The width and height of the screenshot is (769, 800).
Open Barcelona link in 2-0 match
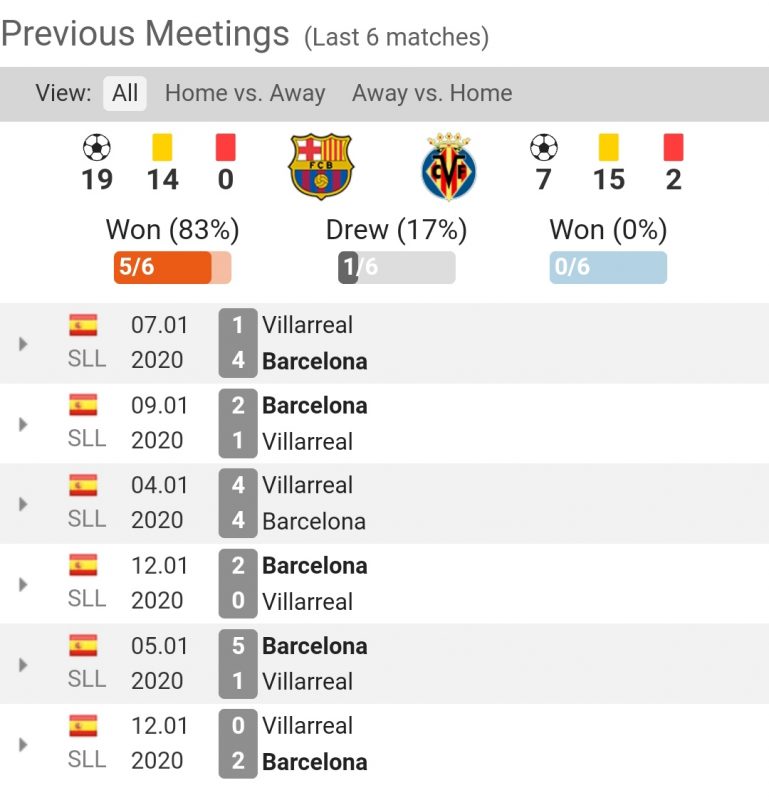[314, 566]
